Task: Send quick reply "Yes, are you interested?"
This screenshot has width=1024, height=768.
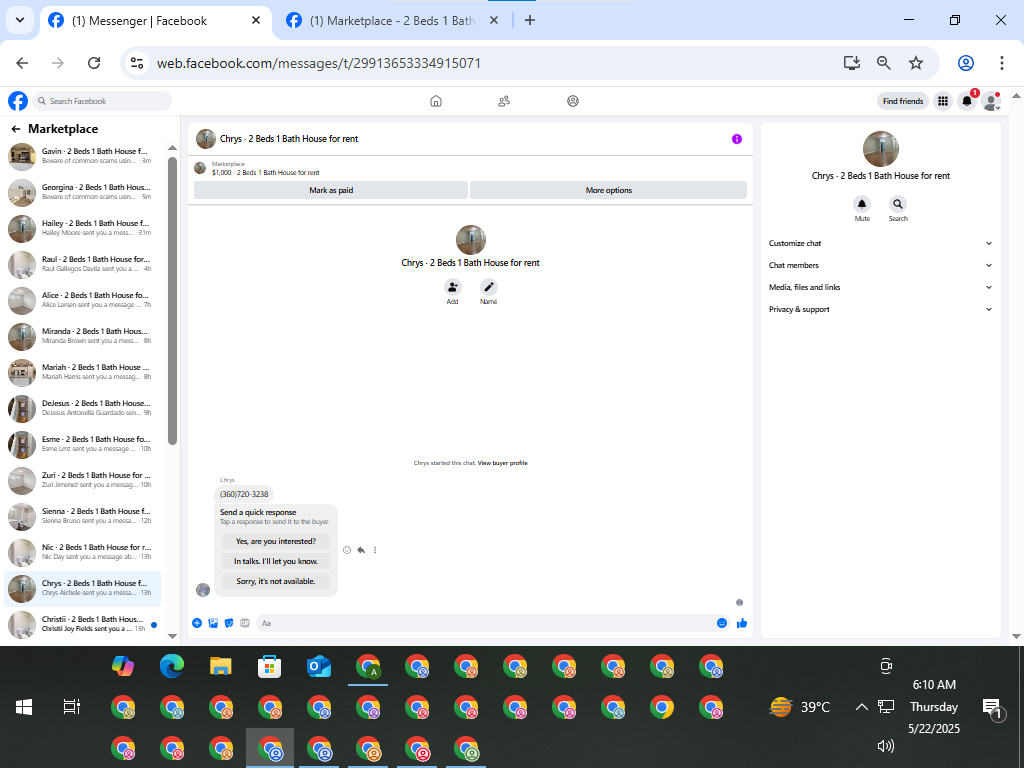Action: pos(276,541)
